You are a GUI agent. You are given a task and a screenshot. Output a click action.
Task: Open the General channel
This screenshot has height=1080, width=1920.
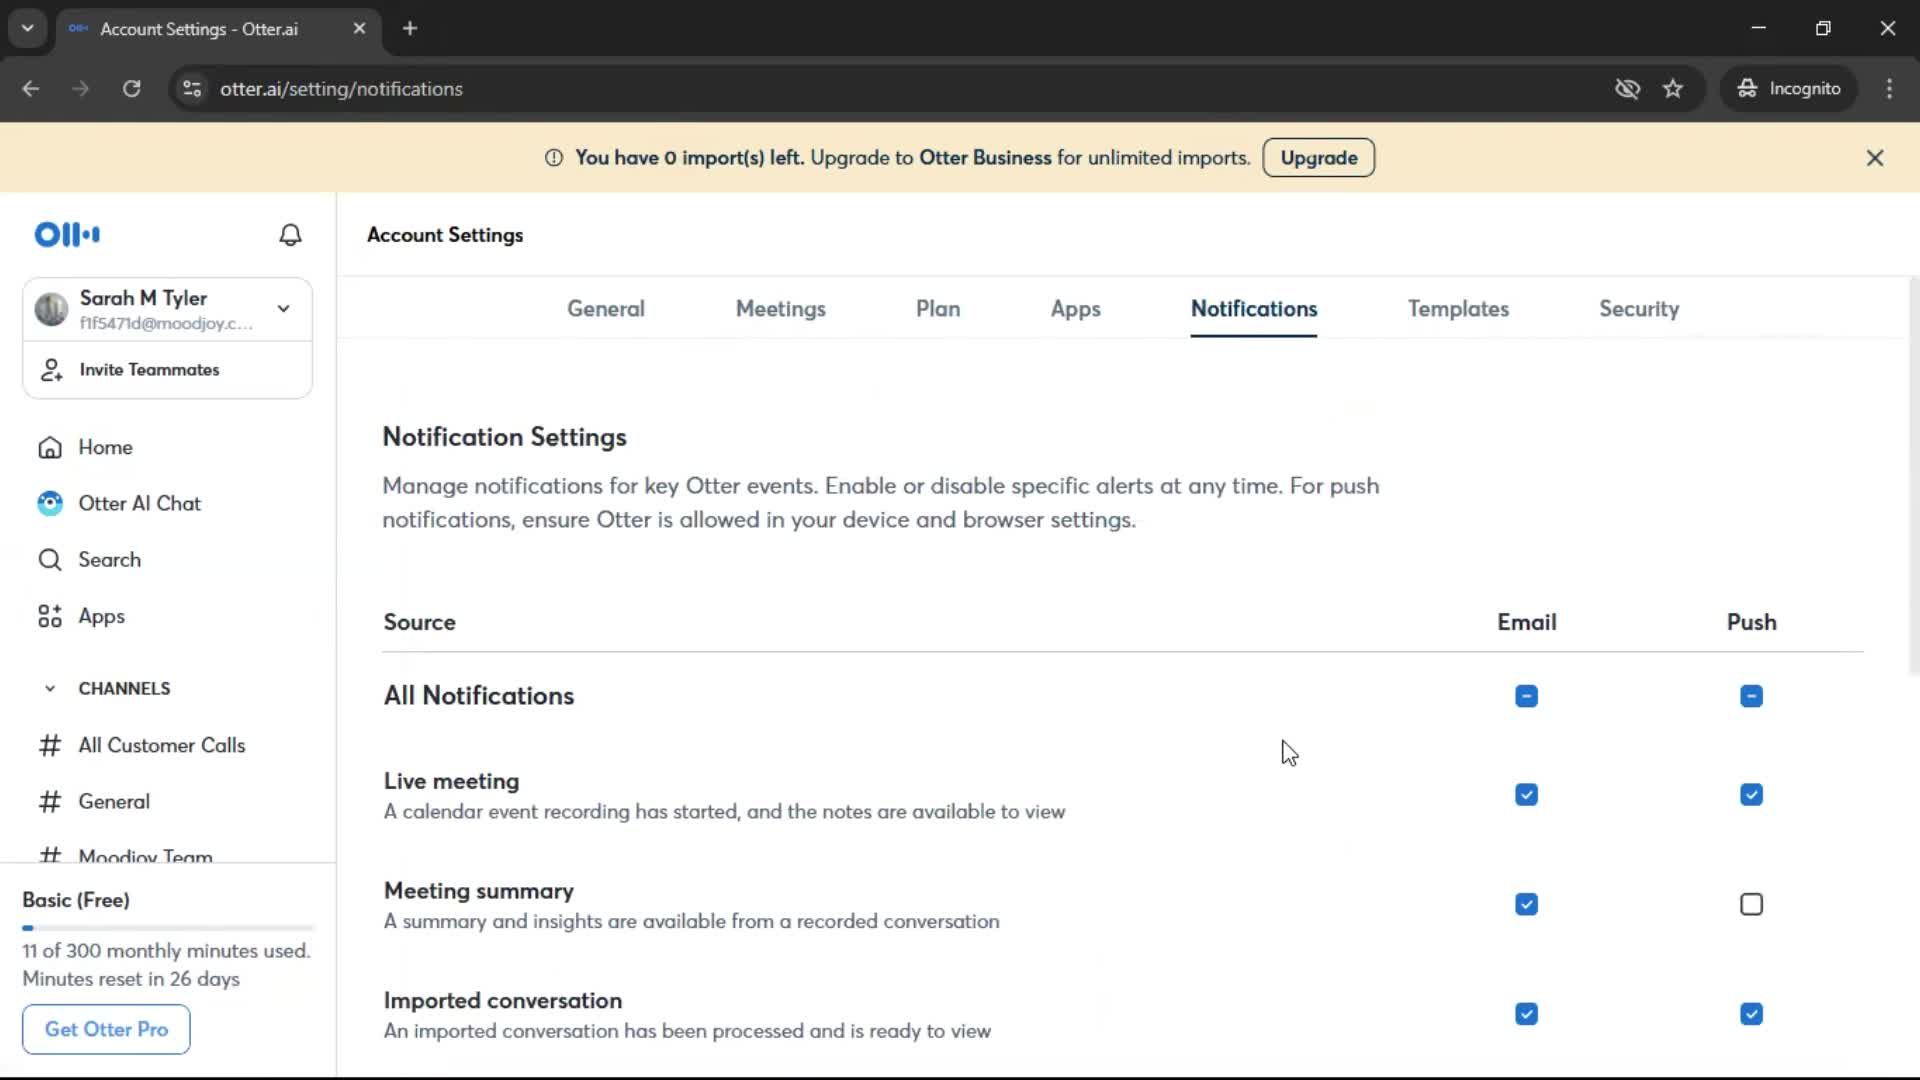[x=114, y=801]
